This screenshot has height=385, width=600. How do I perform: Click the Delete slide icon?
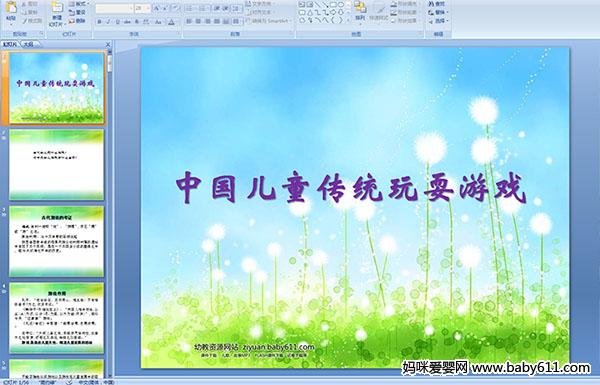coord(72,21)
